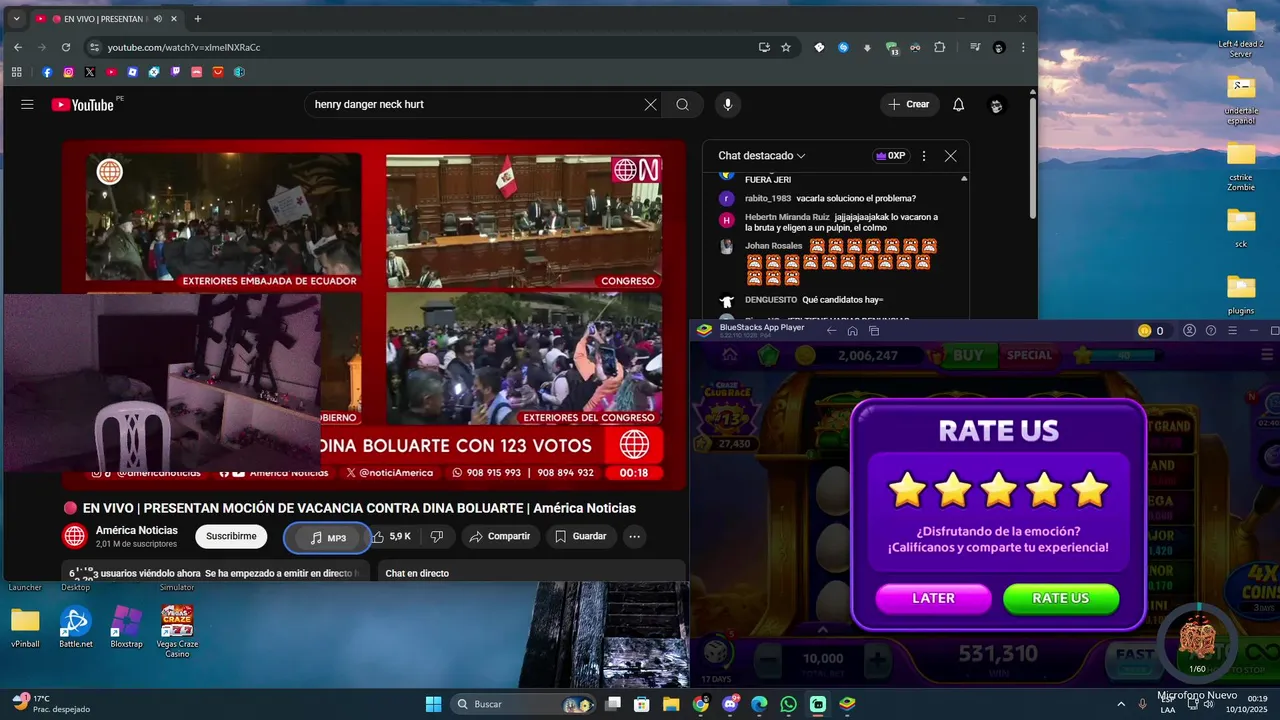1280x720 pixels.
Task: Close the live chat panel
Action: click(x=950, y=156)
